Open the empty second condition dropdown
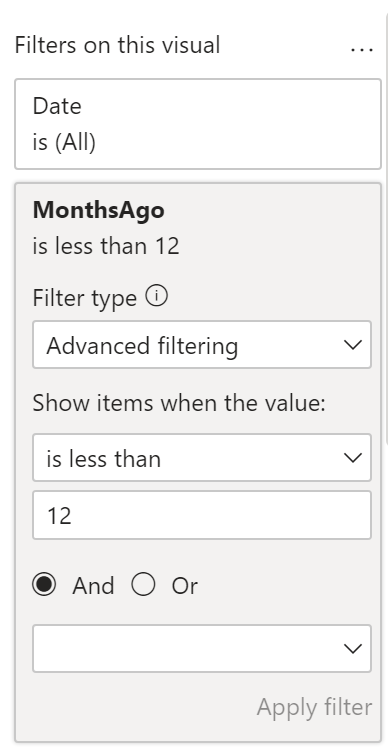Screen dimensions: 388x751 202,649
